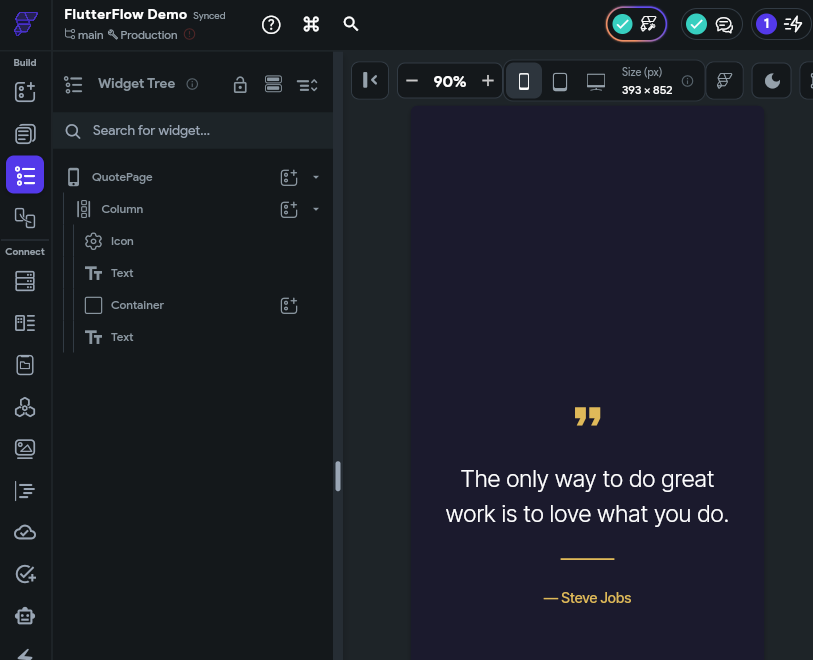Click the Synced status label

pos(209,16)
